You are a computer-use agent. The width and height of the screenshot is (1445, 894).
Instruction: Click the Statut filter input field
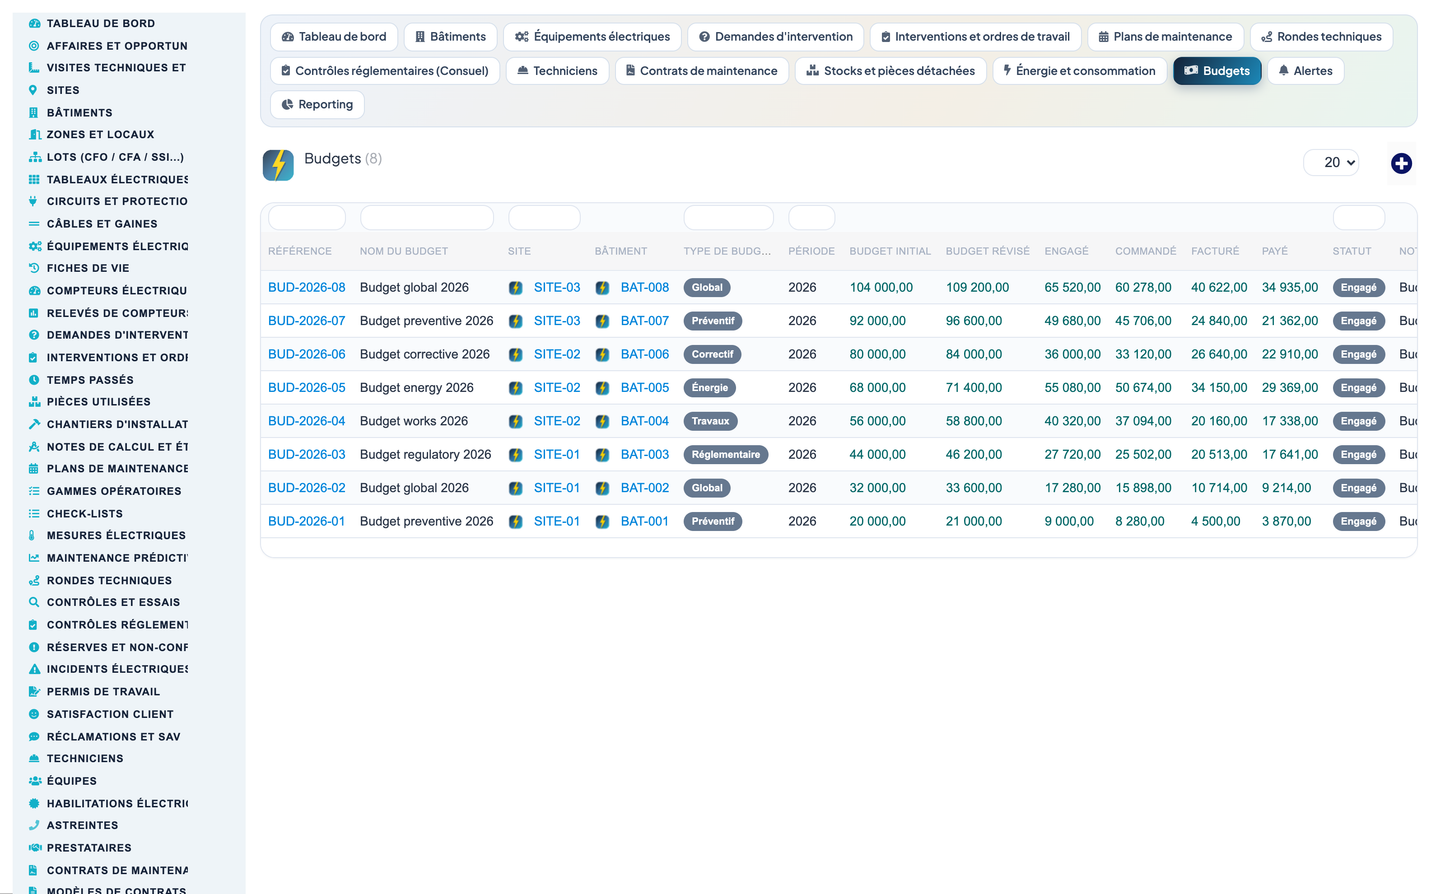pos(1358,218)
